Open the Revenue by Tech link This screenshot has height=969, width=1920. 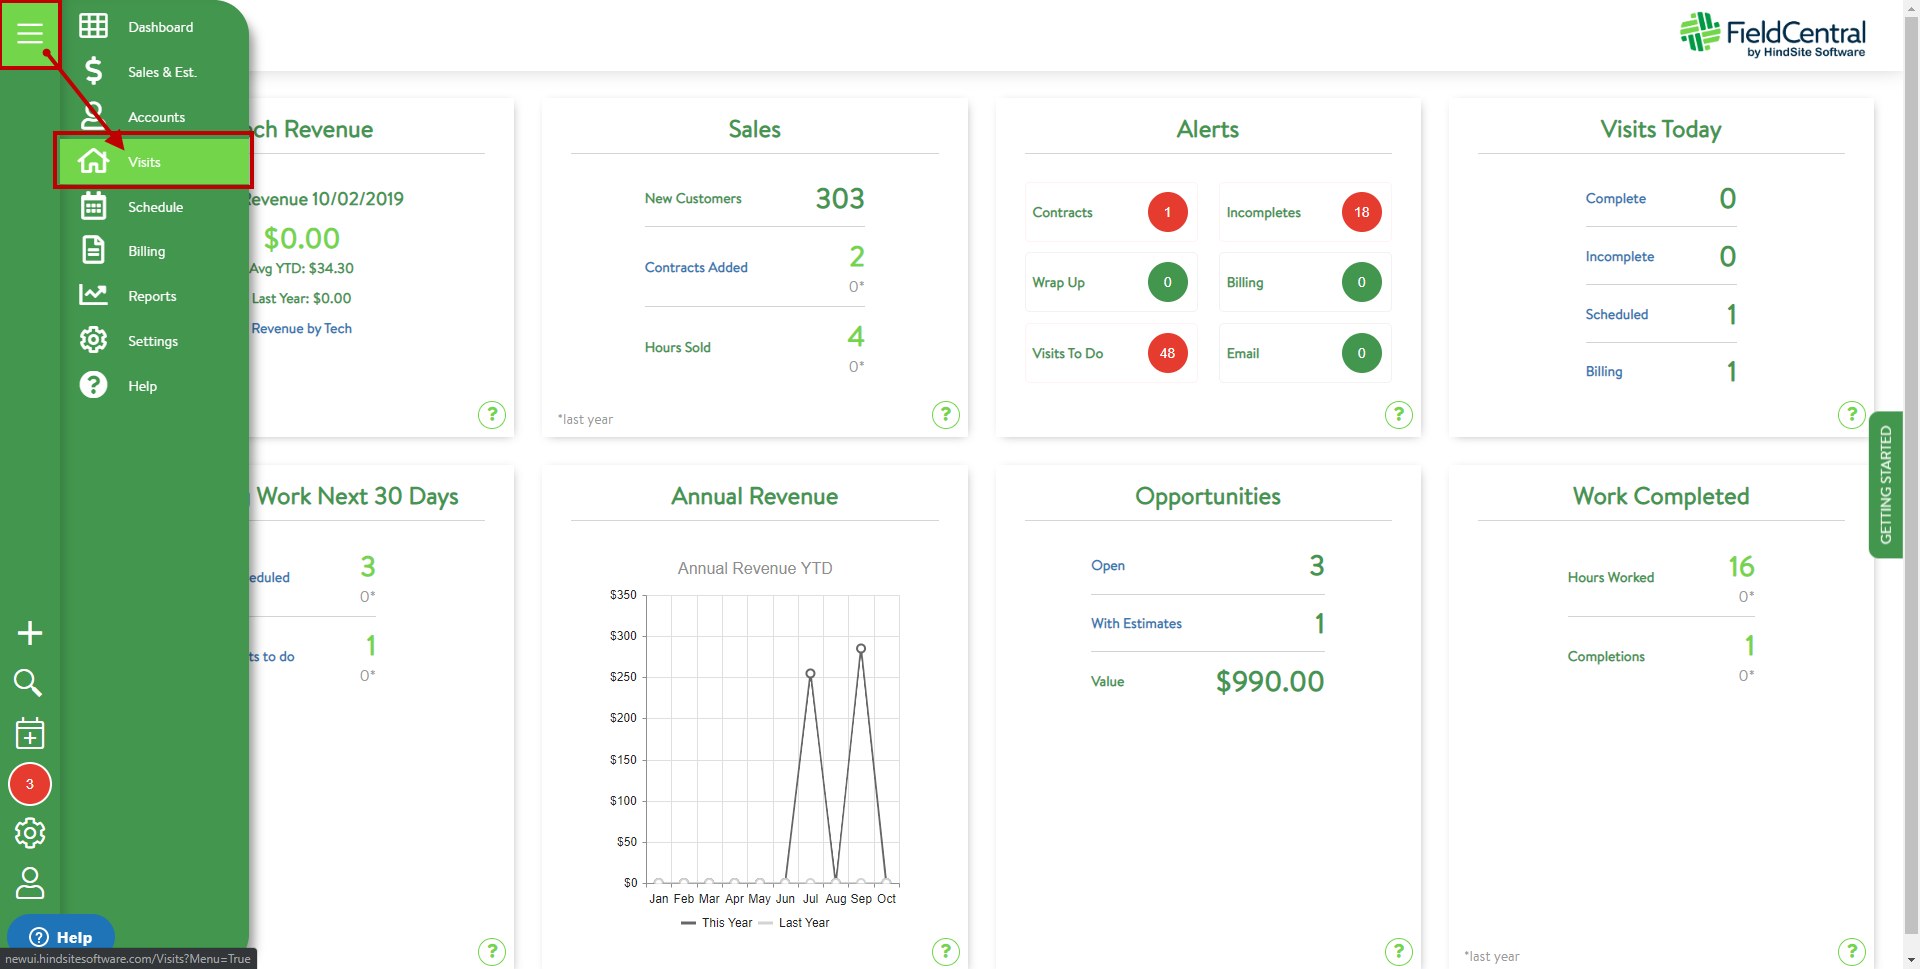coord(301,328)
